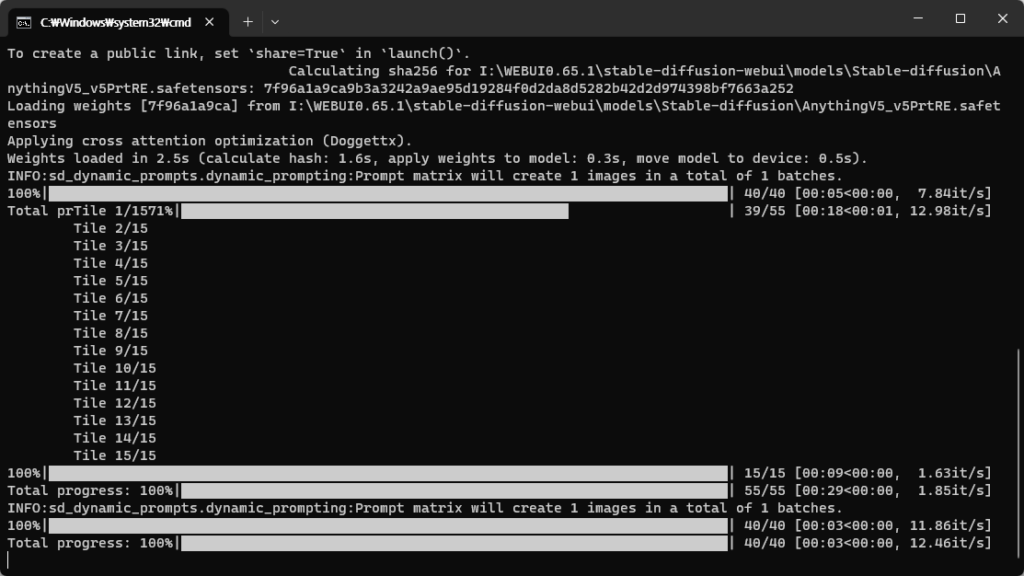Click the sha256 hash string '7f96a1a9ca9b3a...'
Screen dimensions: 1024x576
click(x=528, y=89)
